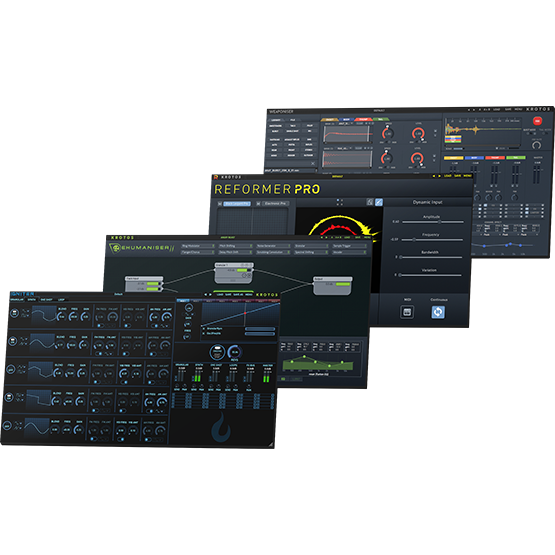Click LOAD in the Reformer Pro title bar

(x=448, y=176)
